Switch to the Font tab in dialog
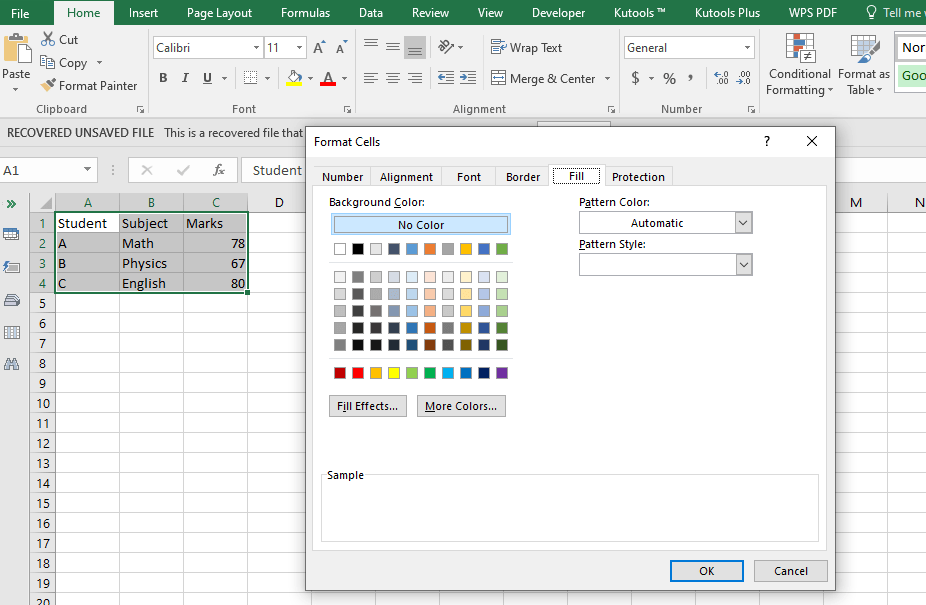The width and height of the screenshot is (926, 605). (469, 177)
